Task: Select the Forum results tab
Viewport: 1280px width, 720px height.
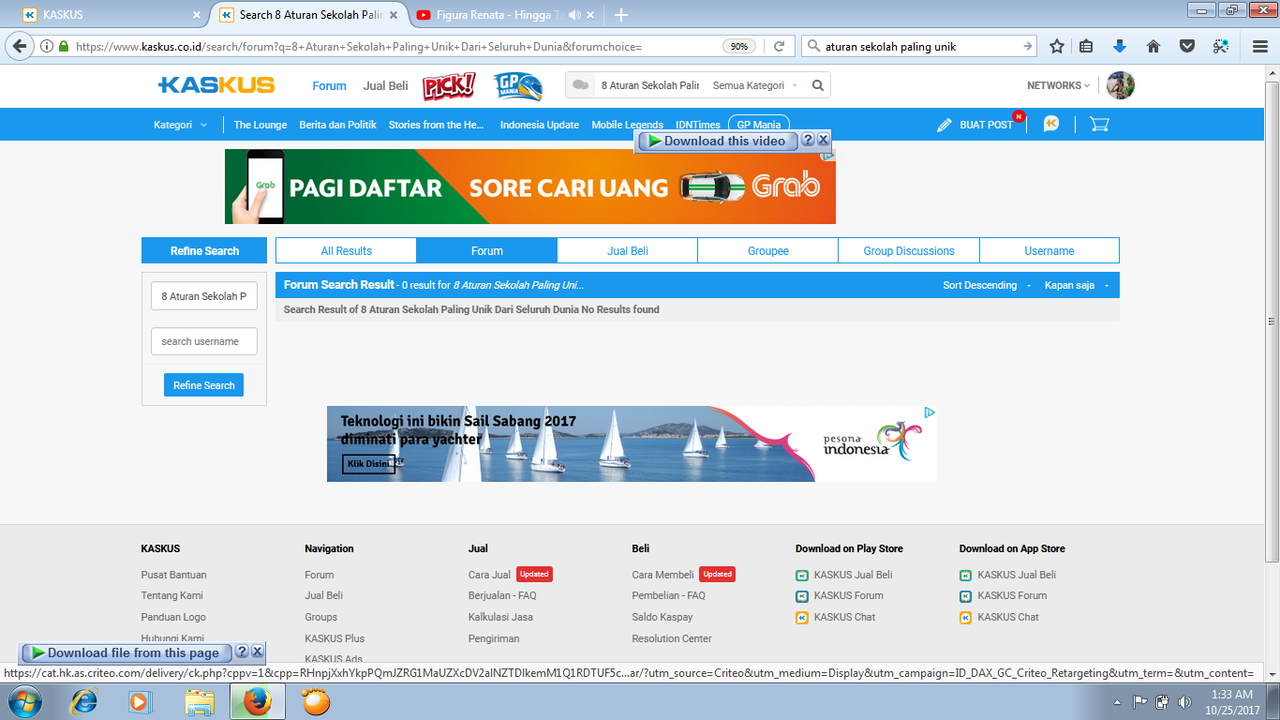Action: coord(487,251)
